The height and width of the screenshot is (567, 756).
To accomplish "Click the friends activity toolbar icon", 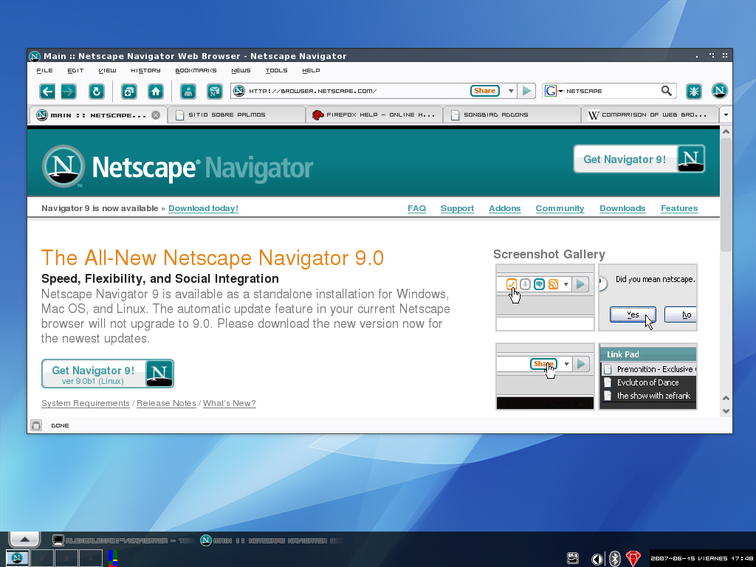I will 188,91.
